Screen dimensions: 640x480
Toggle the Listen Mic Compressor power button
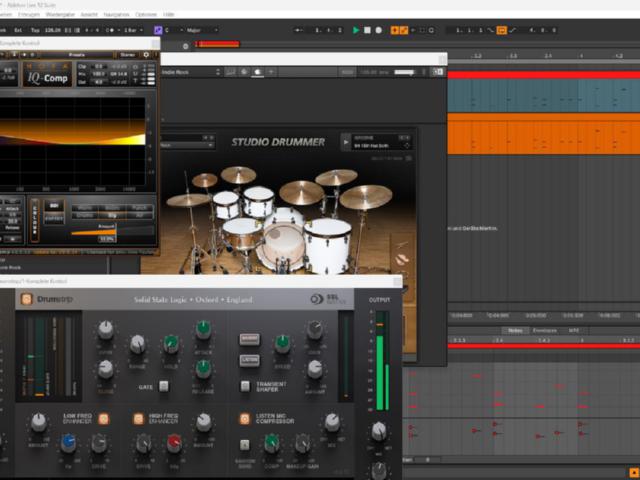pyautogui.click(x=244, y=419)
